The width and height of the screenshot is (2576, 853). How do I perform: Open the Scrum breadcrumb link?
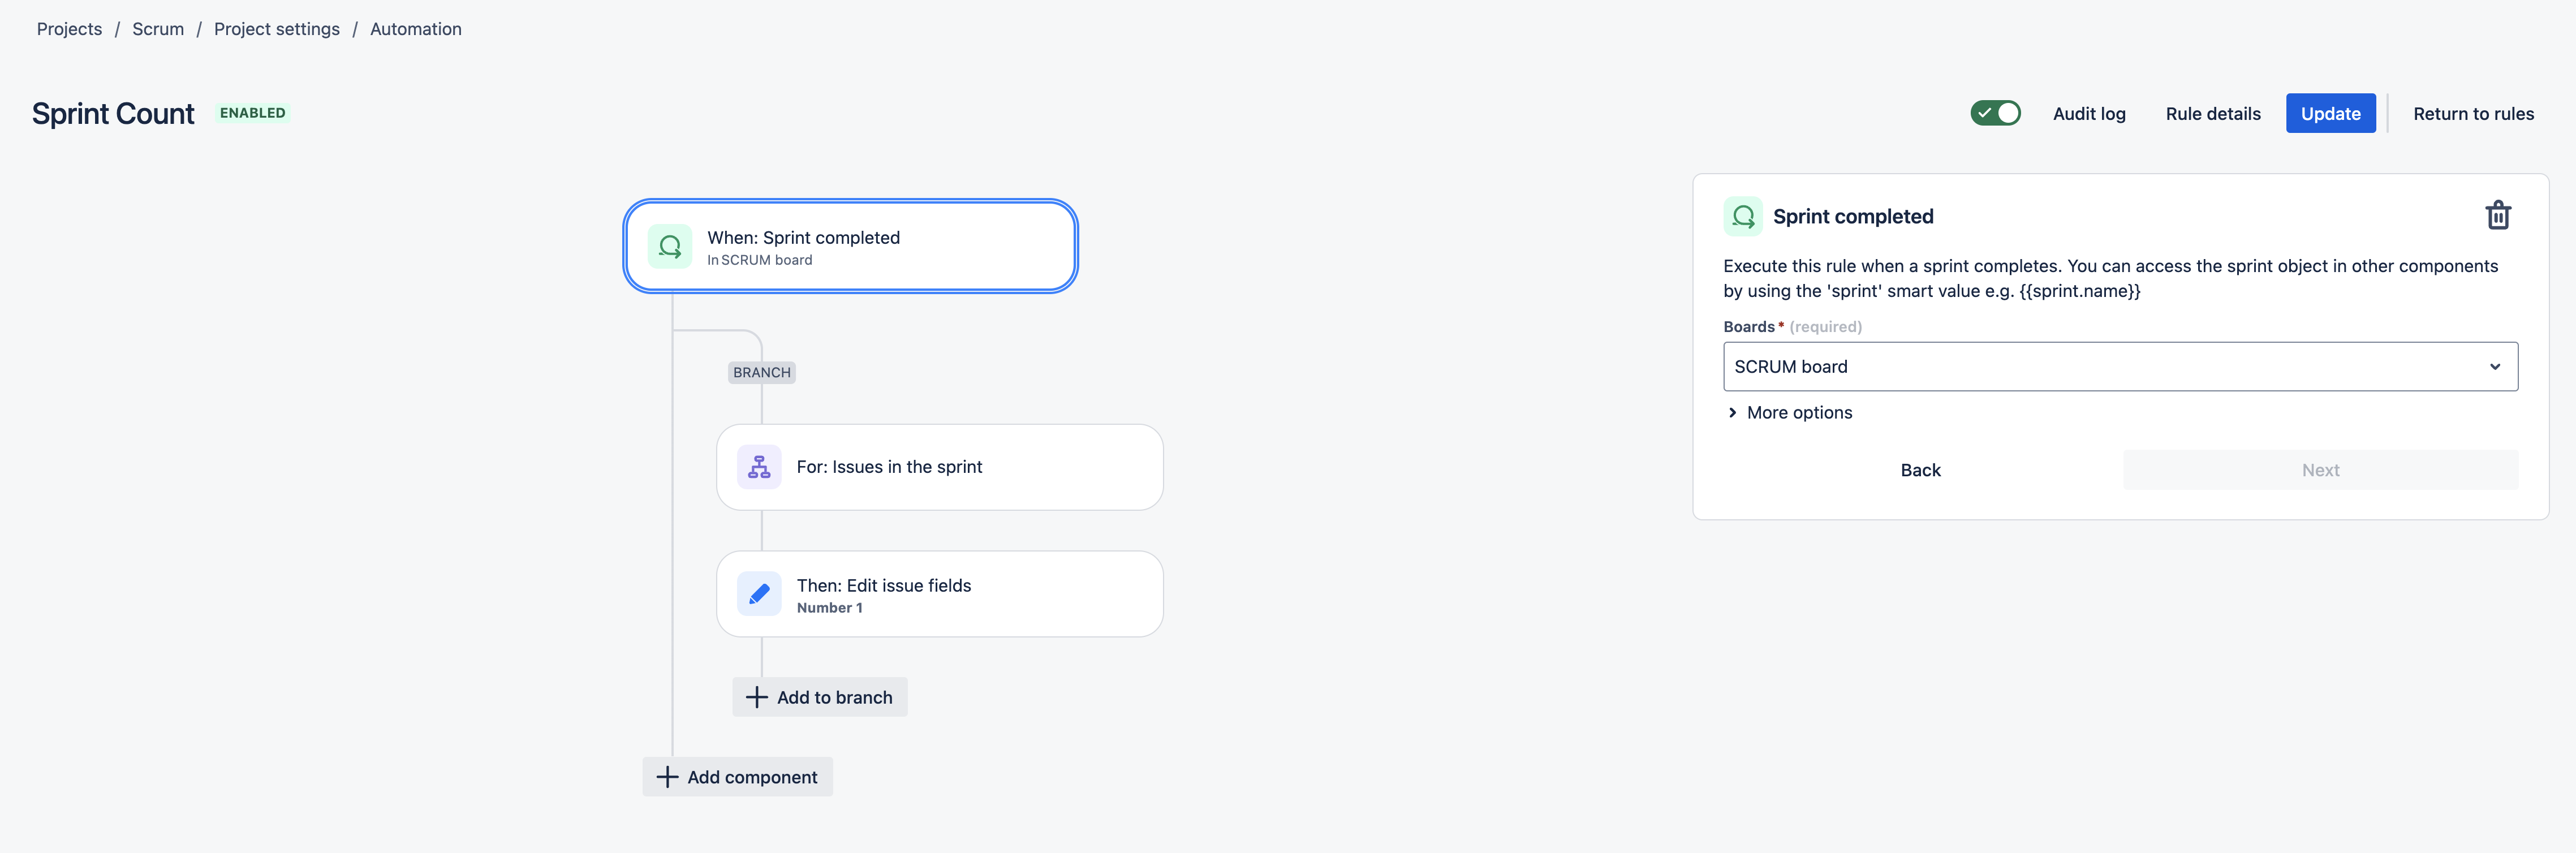coord(158,29)
